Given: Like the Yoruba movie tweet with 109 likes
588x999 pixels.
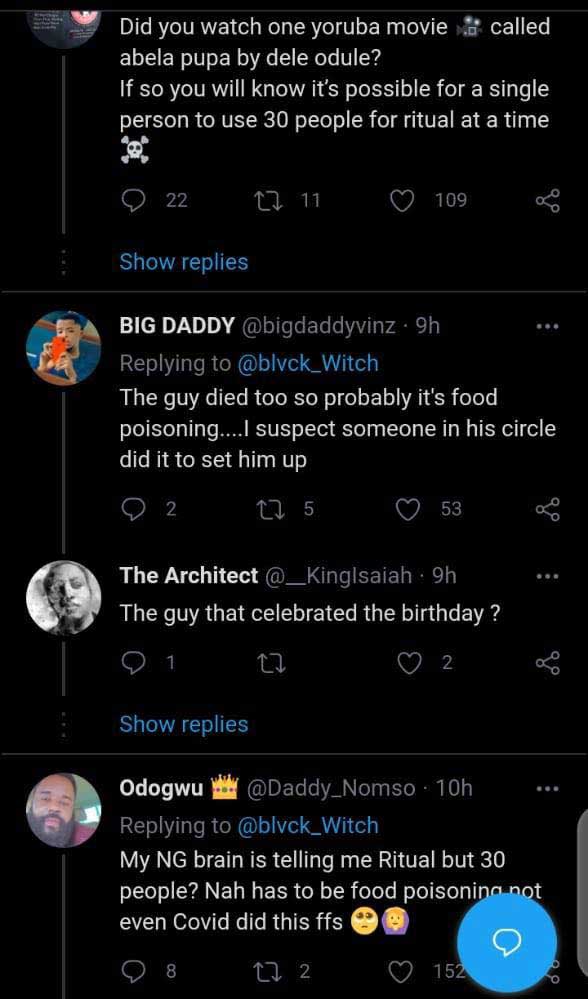Looking at the screenshot, I should [403, 201].
